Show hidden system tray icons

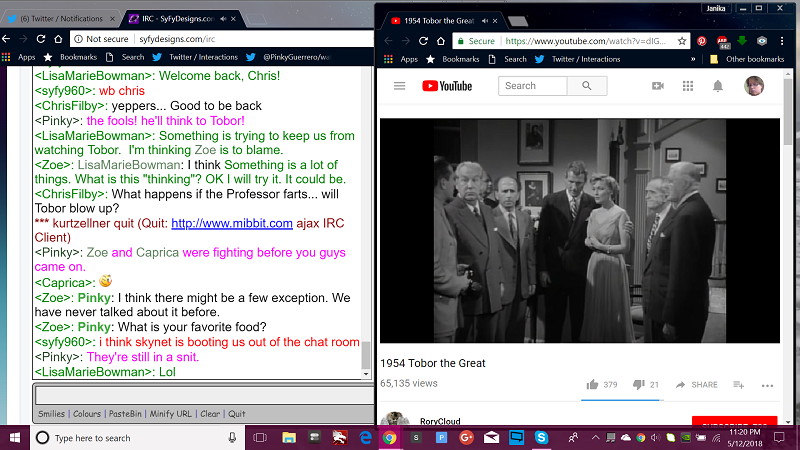tap(595, 438)
